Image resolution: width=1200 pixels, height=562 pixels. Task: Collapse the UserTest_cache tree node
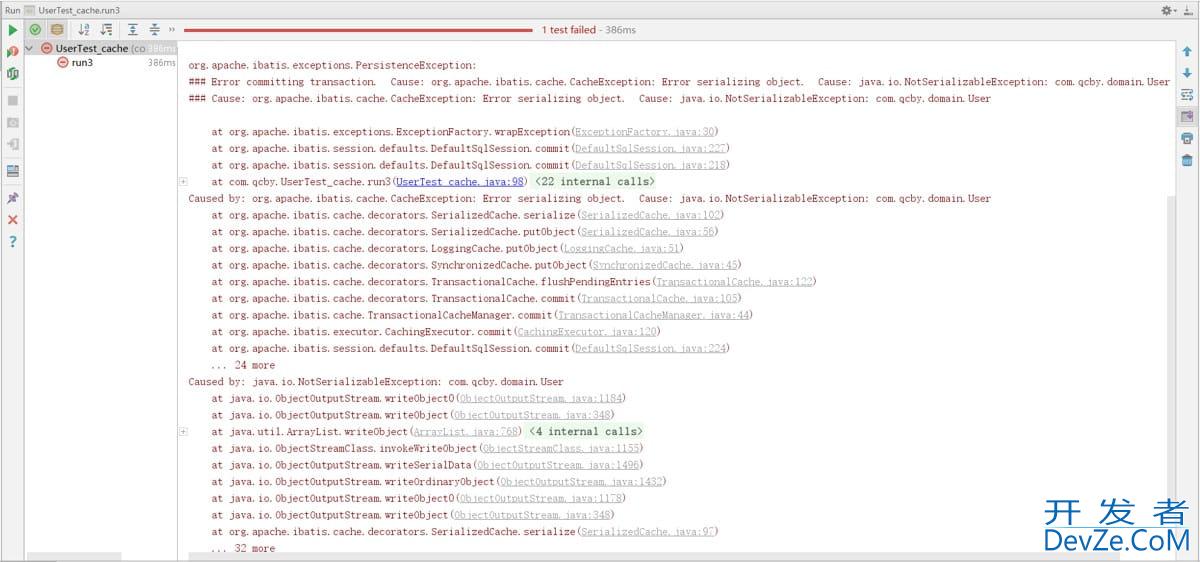[30, 48]
